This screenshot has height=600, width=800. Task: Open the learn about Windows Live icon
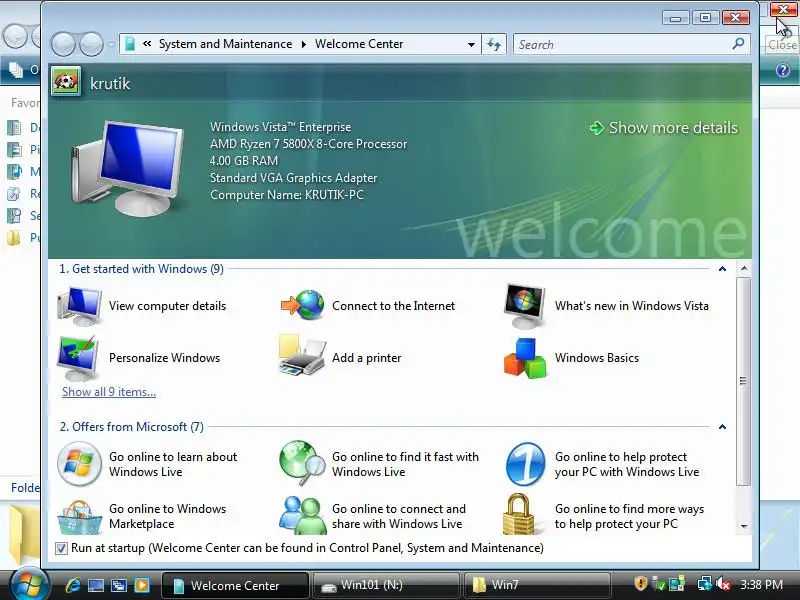[x=79, y=463]
